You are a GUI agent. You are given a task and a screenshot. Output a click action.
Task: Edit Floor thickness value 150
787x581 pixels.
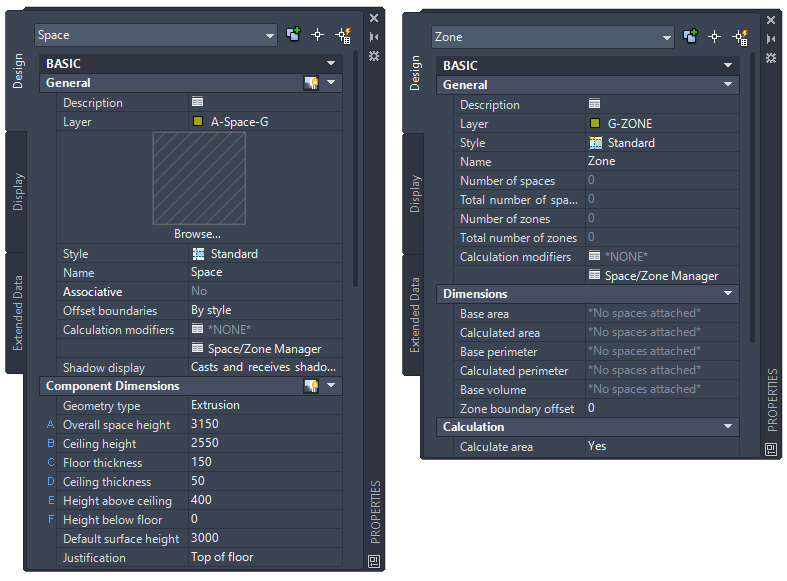(x=266, y=463)
